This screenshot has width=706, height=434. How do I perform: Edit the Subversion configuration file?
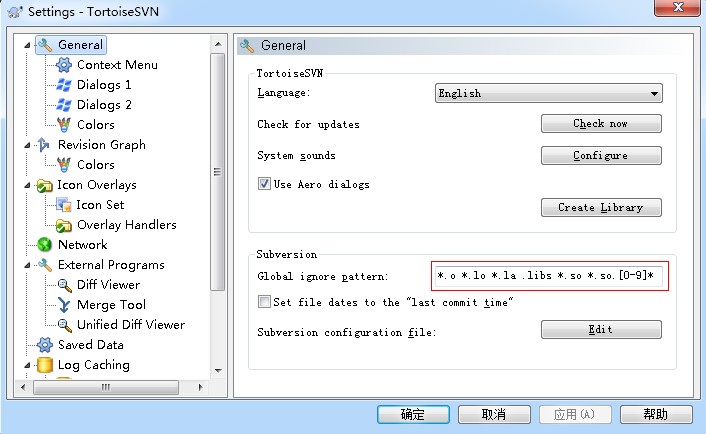click(601, 330)
